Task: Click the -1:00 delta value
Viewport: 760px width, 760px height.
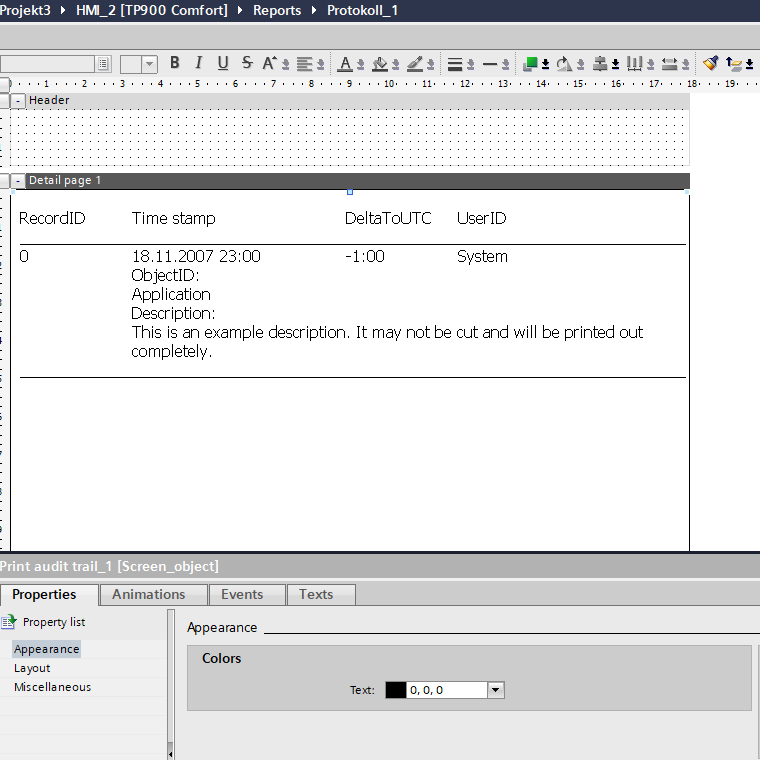Action: coord(364,256)
